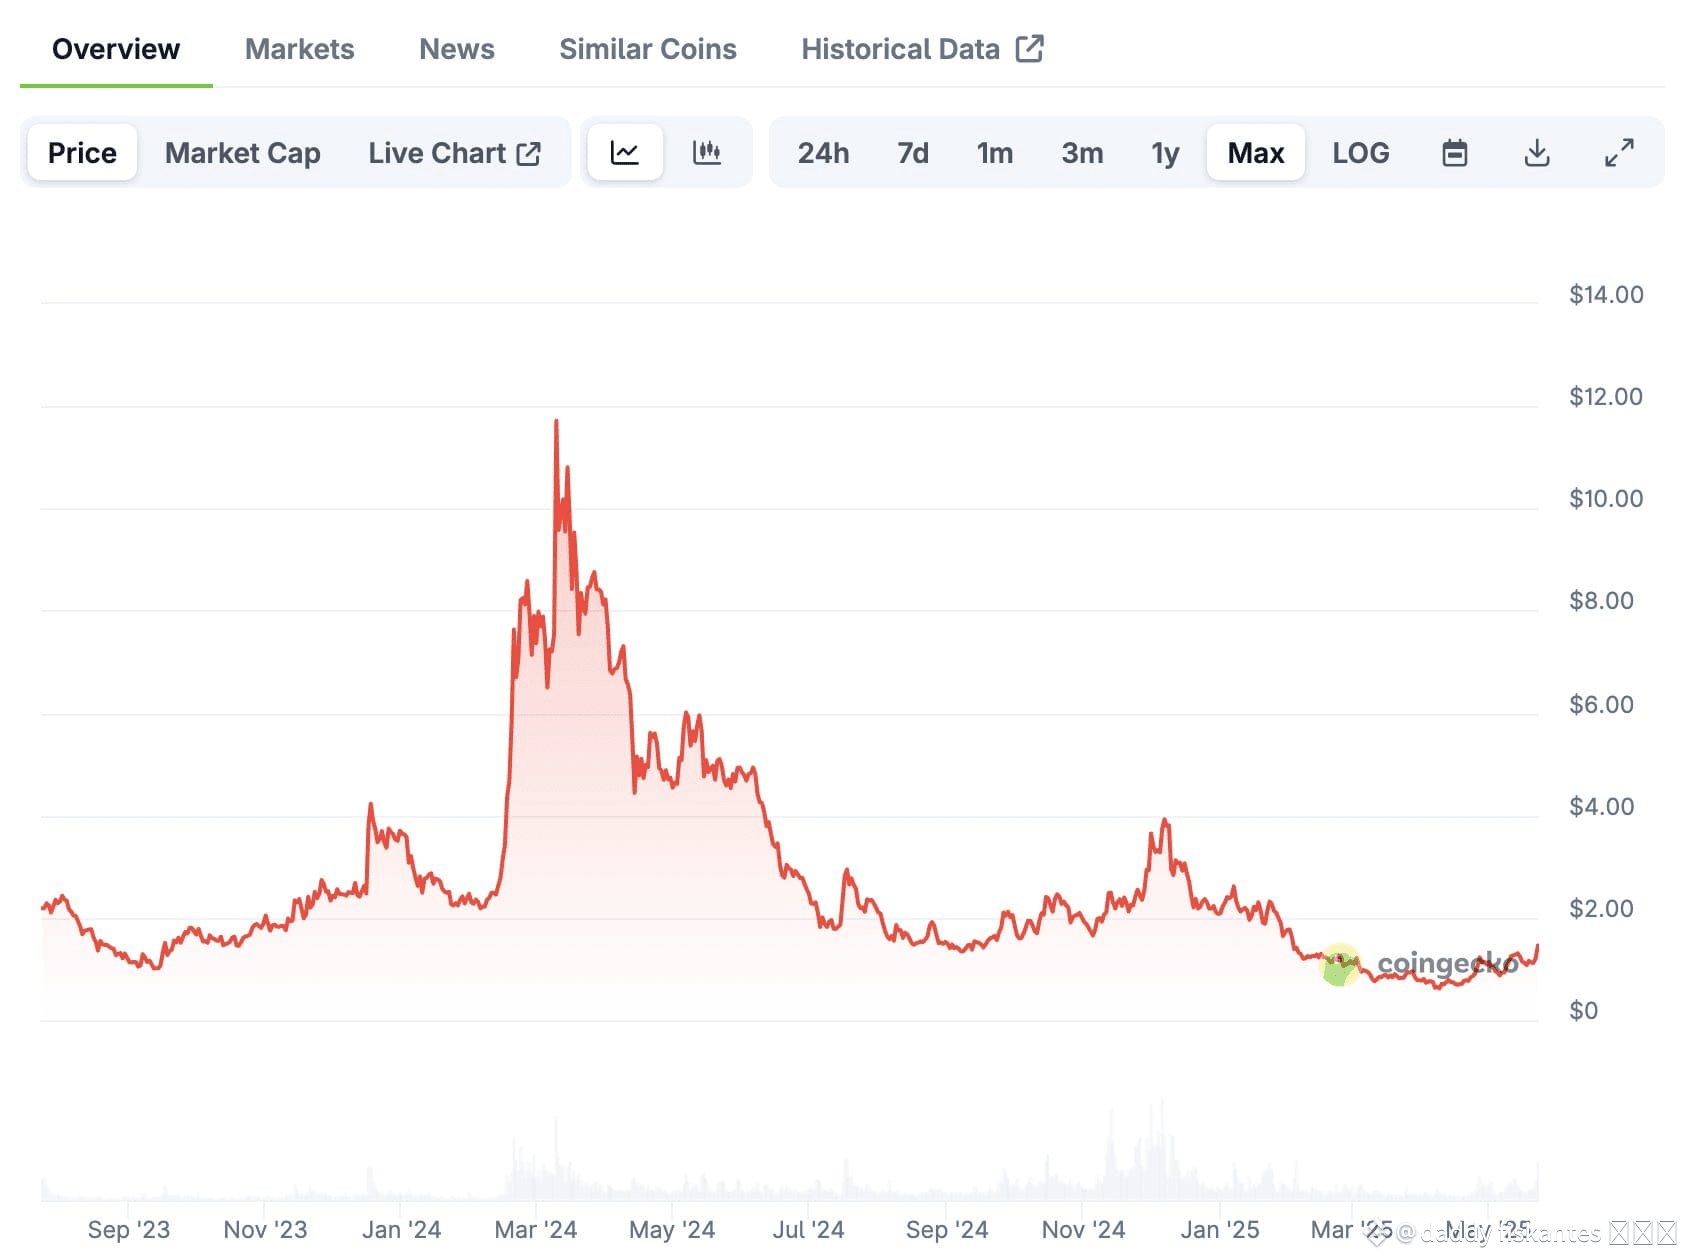The width and height of the screenshot is (1686, 1258).
Task: Open the calendar date range picker
Action: [x=1455, y=153]
